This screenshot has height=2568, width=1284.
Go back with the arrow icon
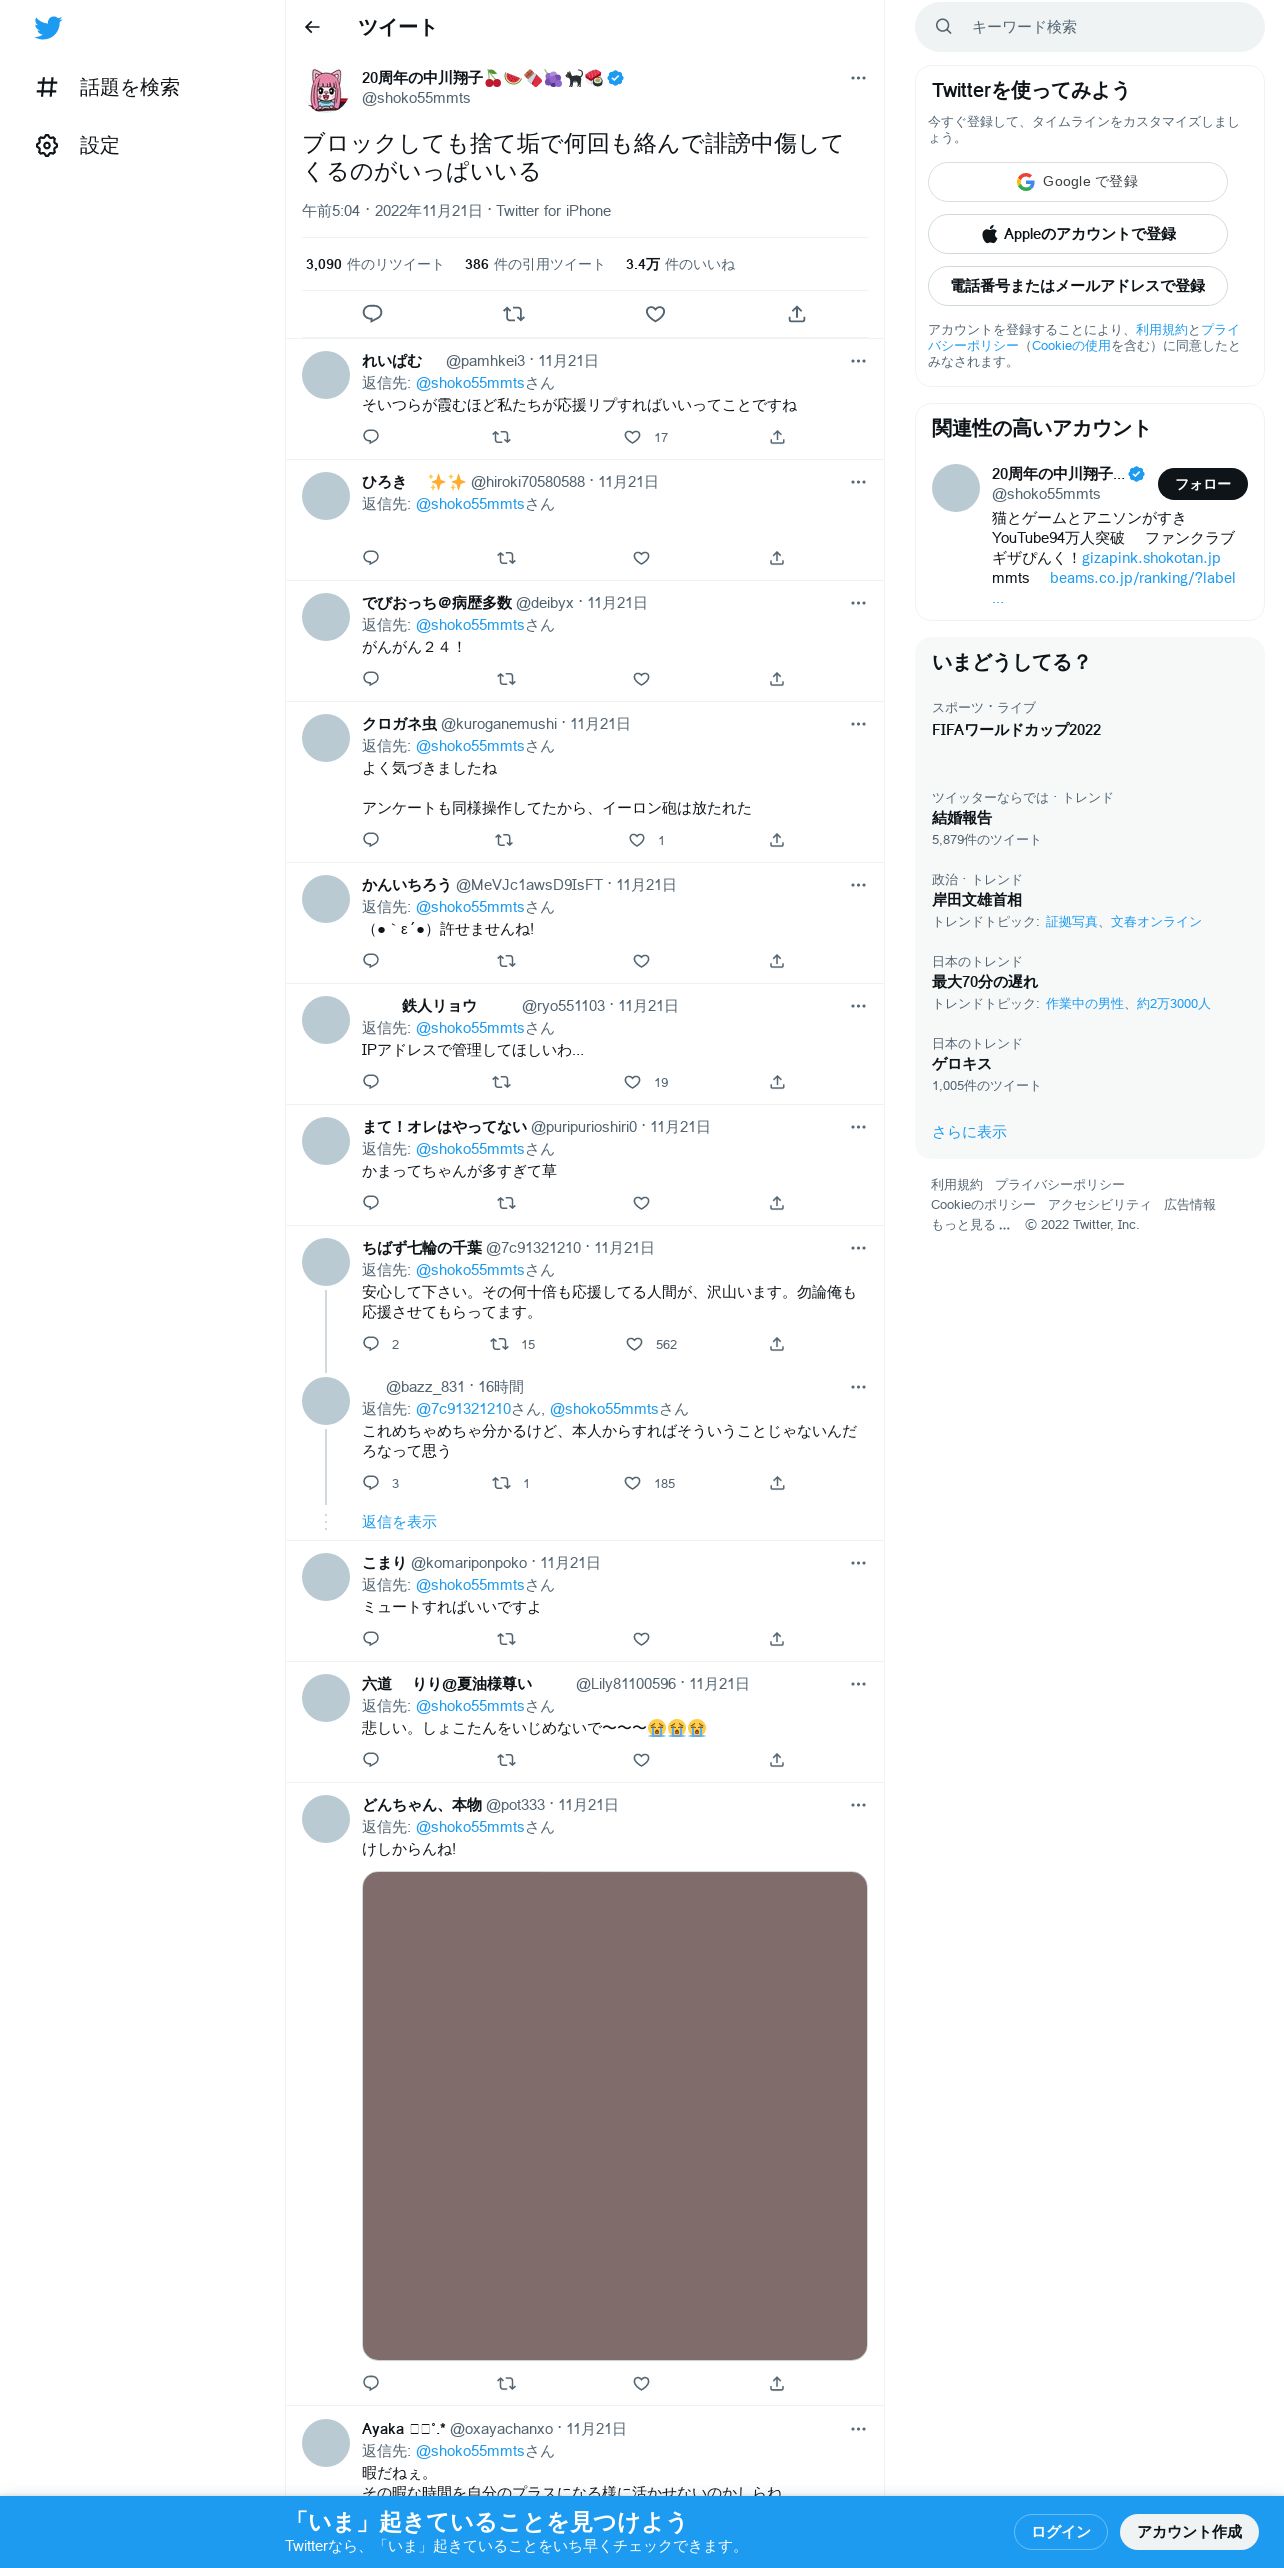[x=312, y=27]
